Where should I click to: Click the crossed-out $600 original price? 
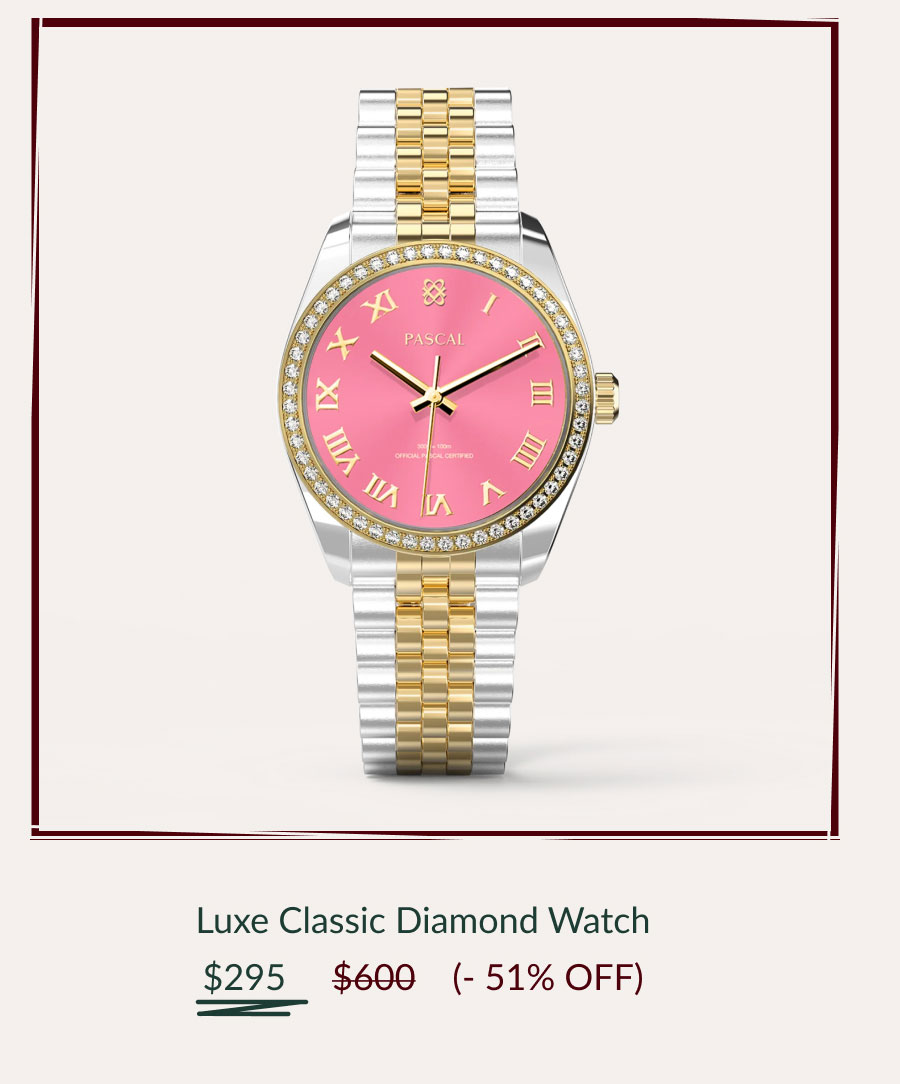374,977
